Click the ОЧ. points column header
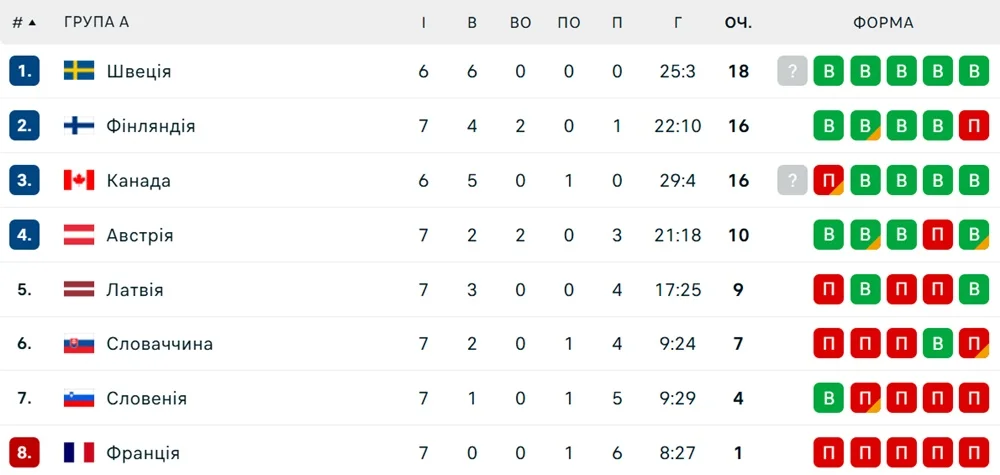The height and width of the screenshot is (475, 1000). tap(738, 22)
